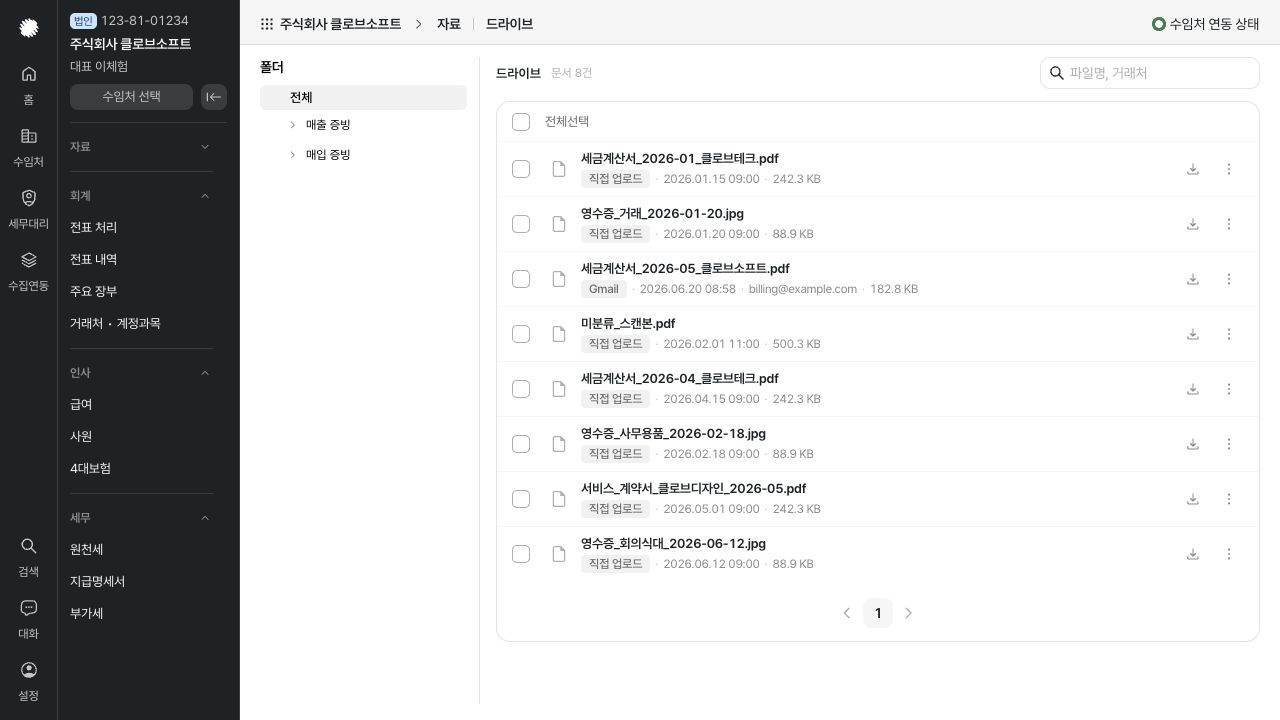Tick the checkbox for 영수증_회의식대_2026-06-12.jpg

click(521, 554)
